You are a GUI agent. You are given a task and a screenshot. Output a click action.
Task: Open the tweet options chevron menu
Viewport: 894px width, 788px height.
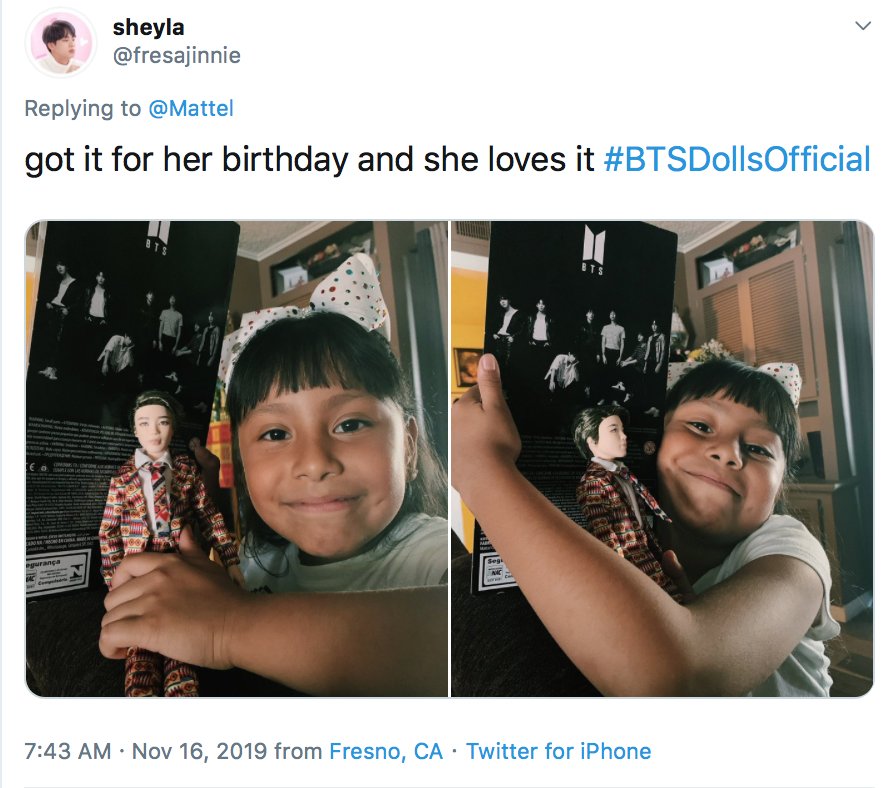[863, 26]
